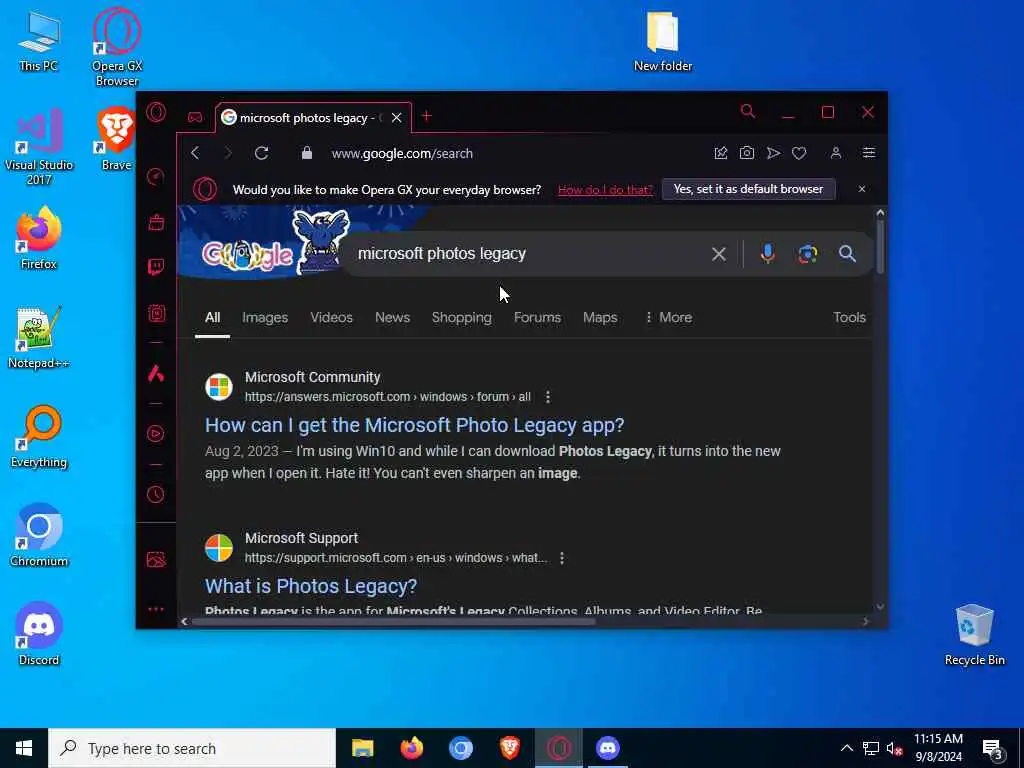Viewport: 1024px width, 768px height.
Task: Start Google voice search microphone
Action: coord(767,253)
